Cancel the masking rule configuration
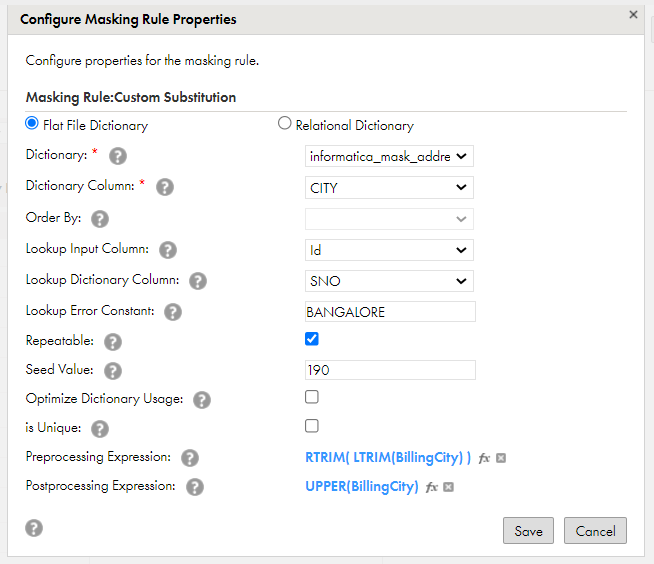This screenshot has height=564, width=654. coord(595,531)
